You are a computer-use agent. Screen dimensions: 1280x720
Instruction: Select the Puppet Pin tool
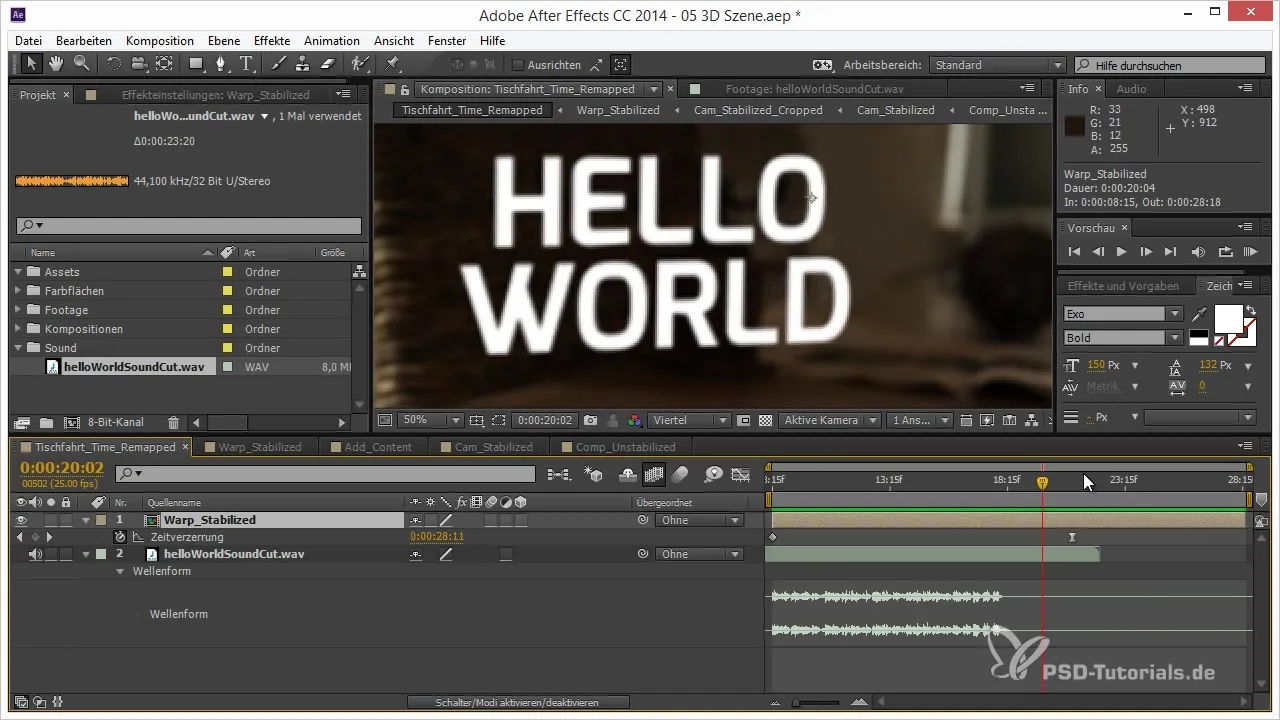click(392, 64)
